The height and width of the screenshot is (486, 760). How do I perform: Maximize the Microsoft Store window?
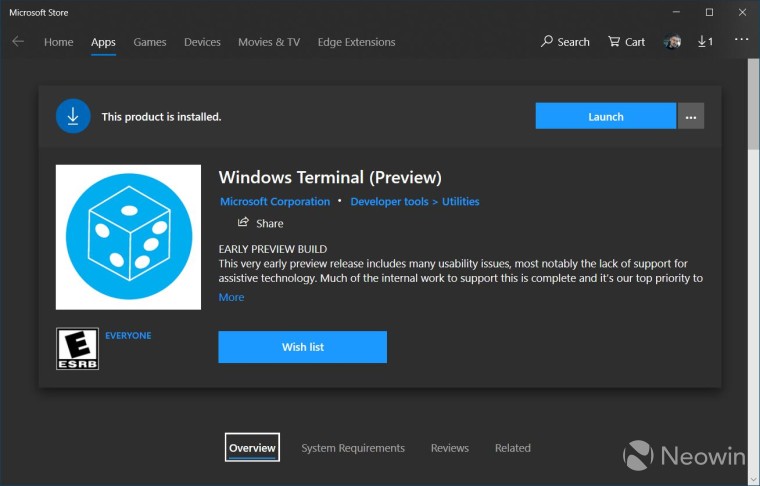coord(709,12)
